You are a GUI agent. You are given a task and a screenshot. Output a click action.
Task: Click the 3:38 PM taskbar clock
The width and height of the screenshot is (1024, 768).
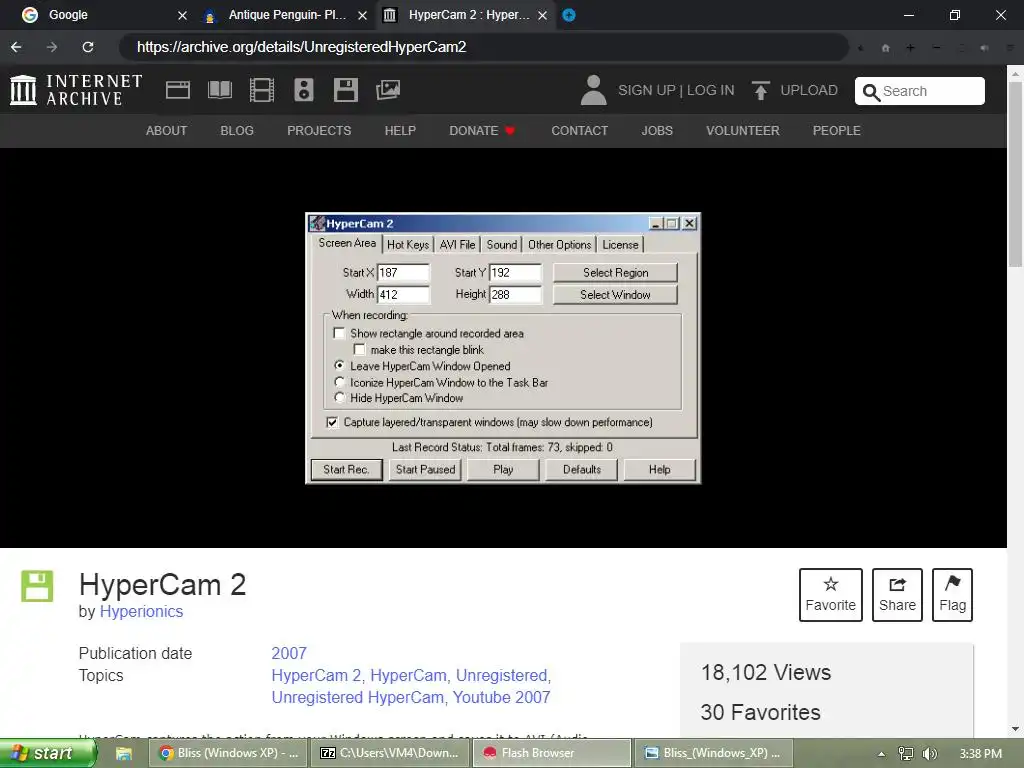tap(981, 754)
